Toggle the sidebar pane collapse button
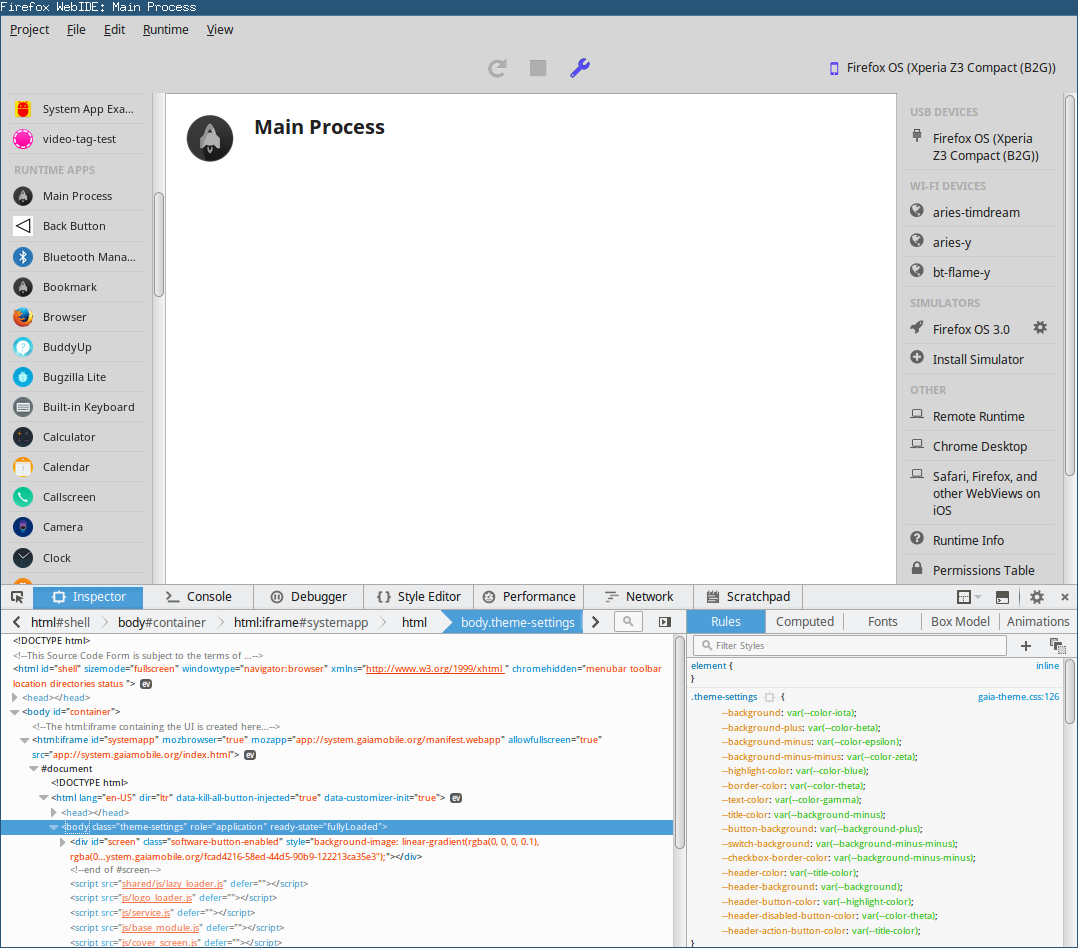 pos(664,621)
